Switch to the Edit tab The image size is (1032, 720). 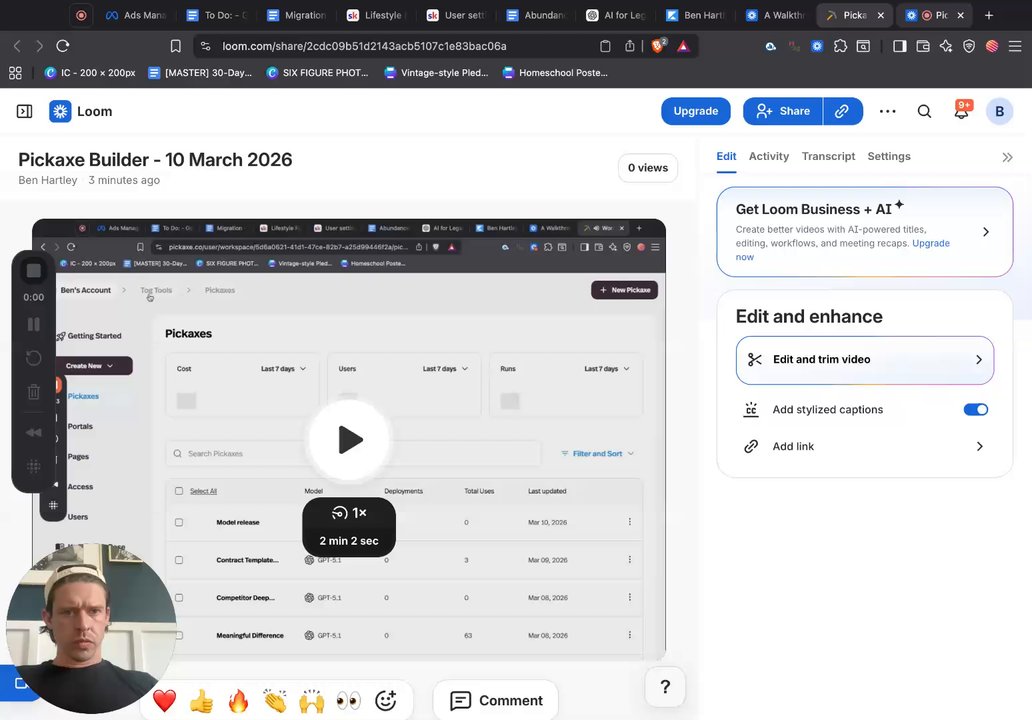click(726, 157)
